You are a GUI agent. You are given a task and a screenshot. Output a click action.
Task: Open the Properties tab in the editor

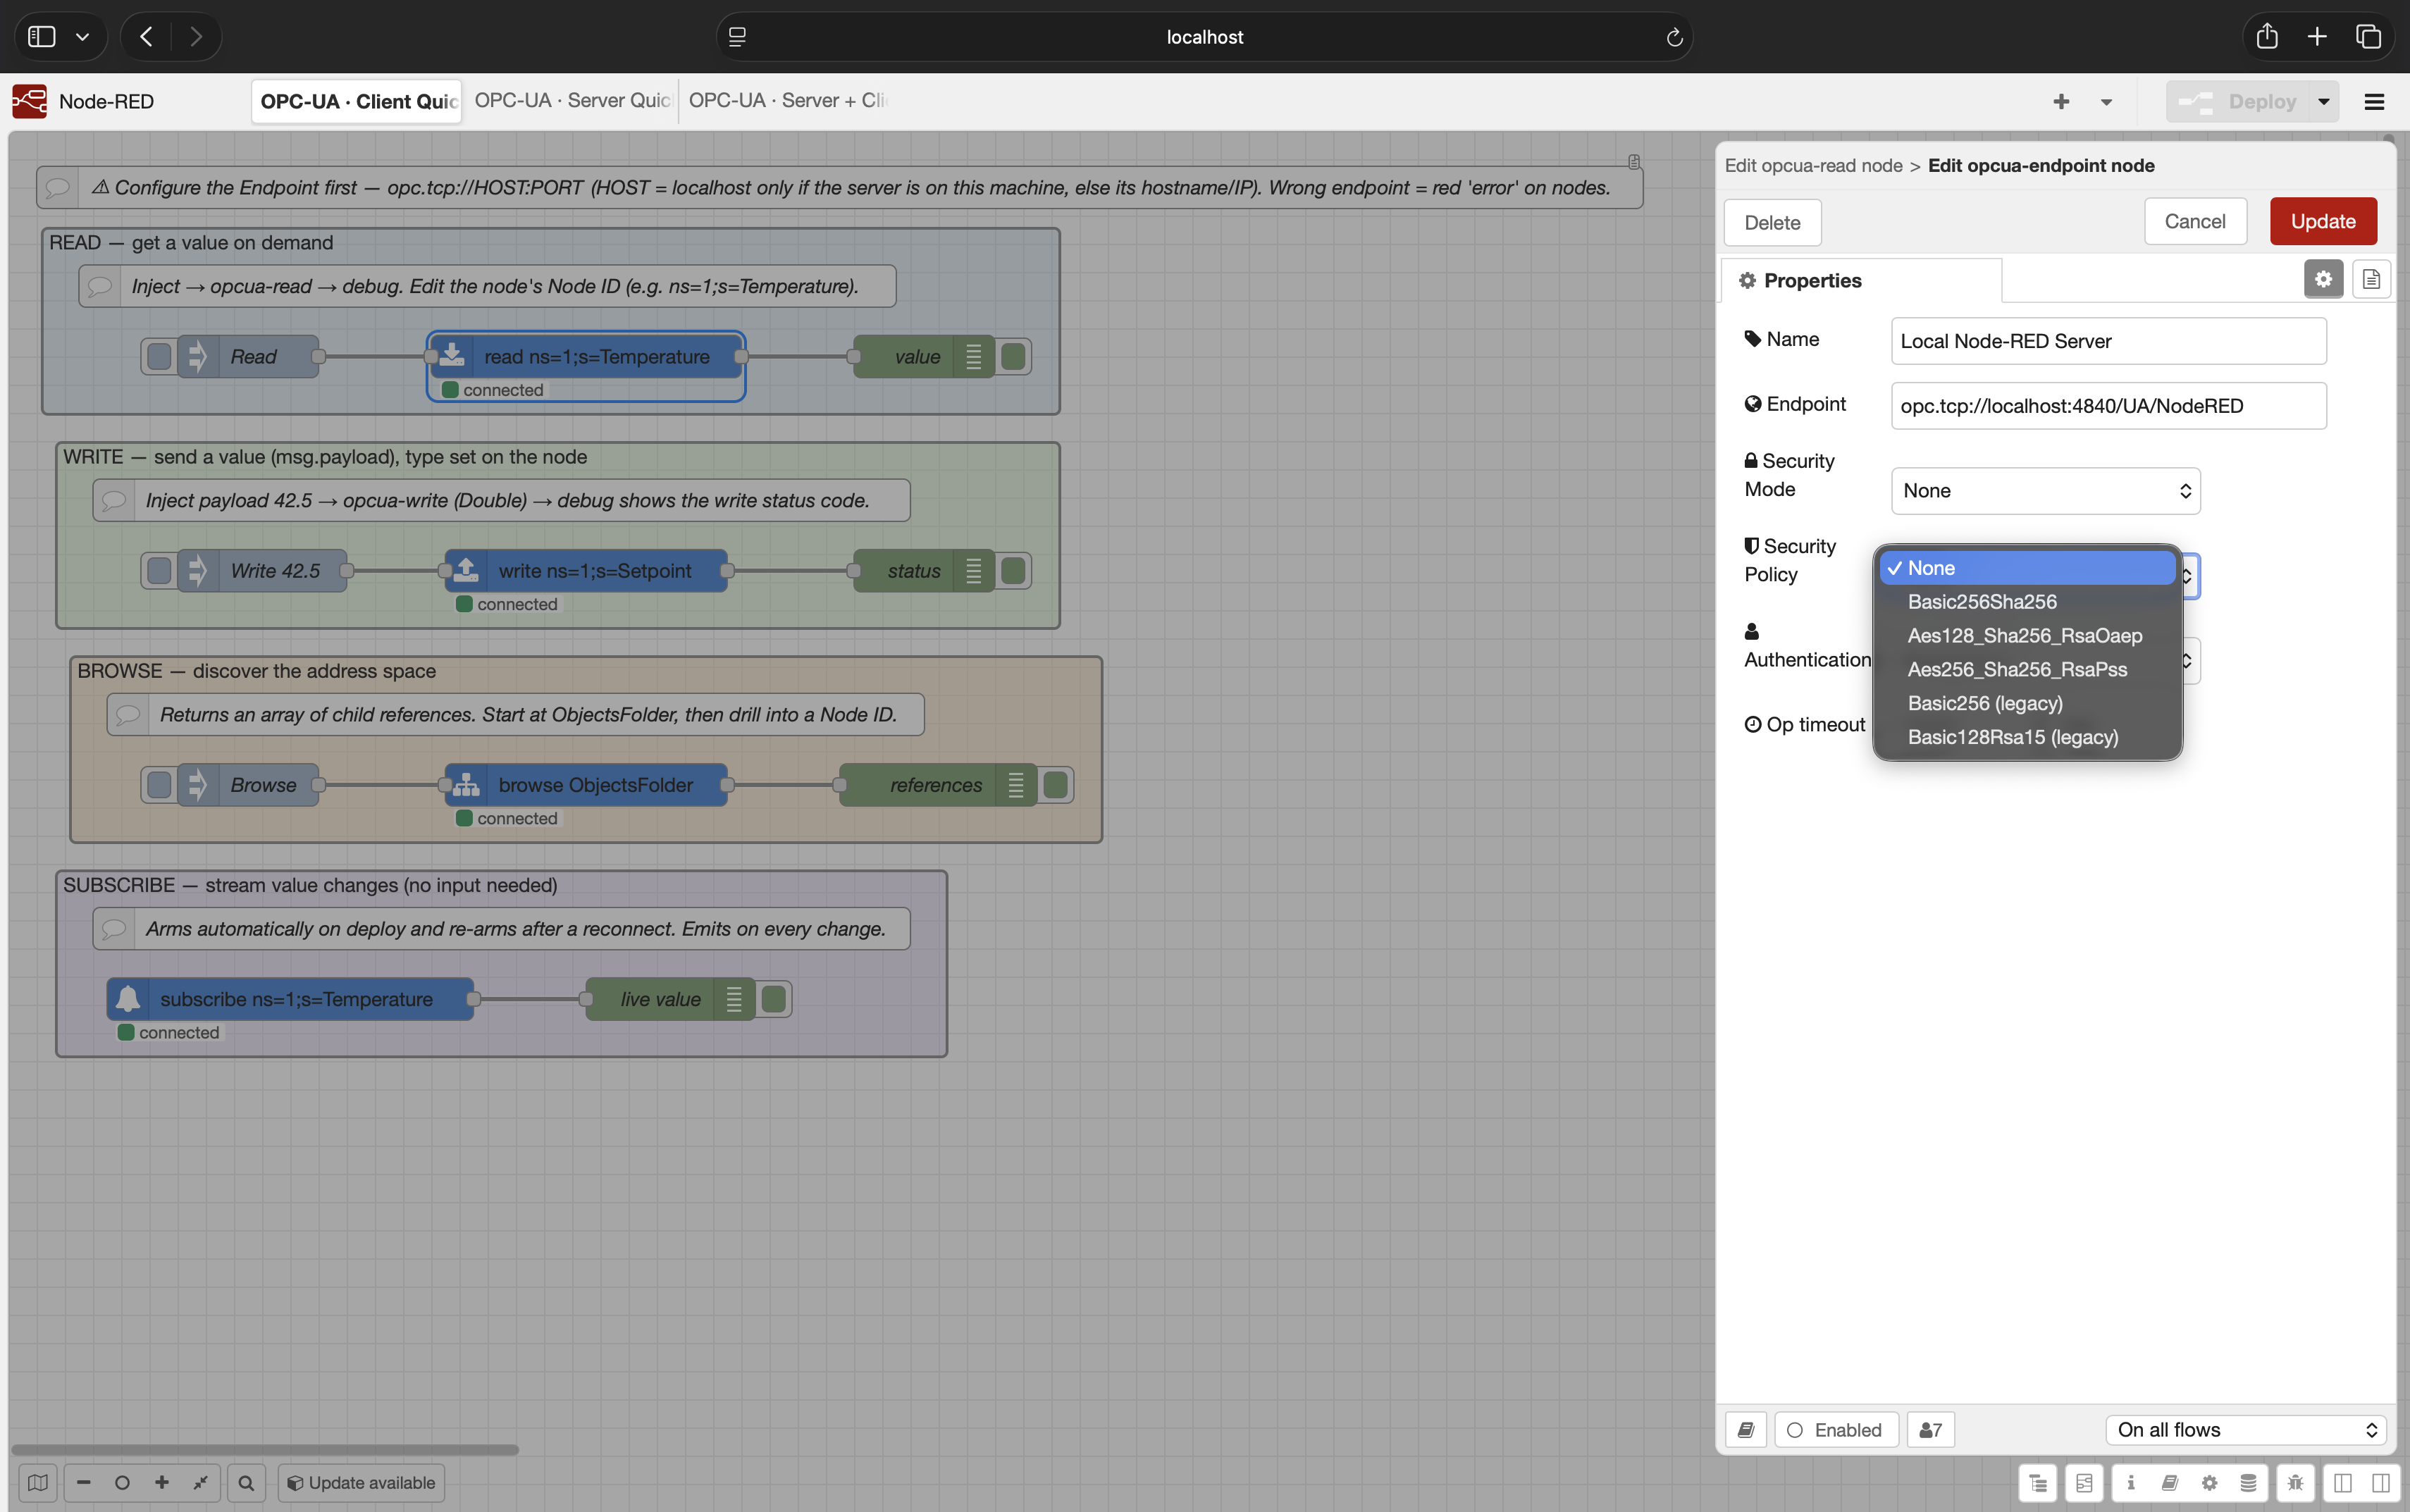pyautogui.click(x=1861, y=281)
